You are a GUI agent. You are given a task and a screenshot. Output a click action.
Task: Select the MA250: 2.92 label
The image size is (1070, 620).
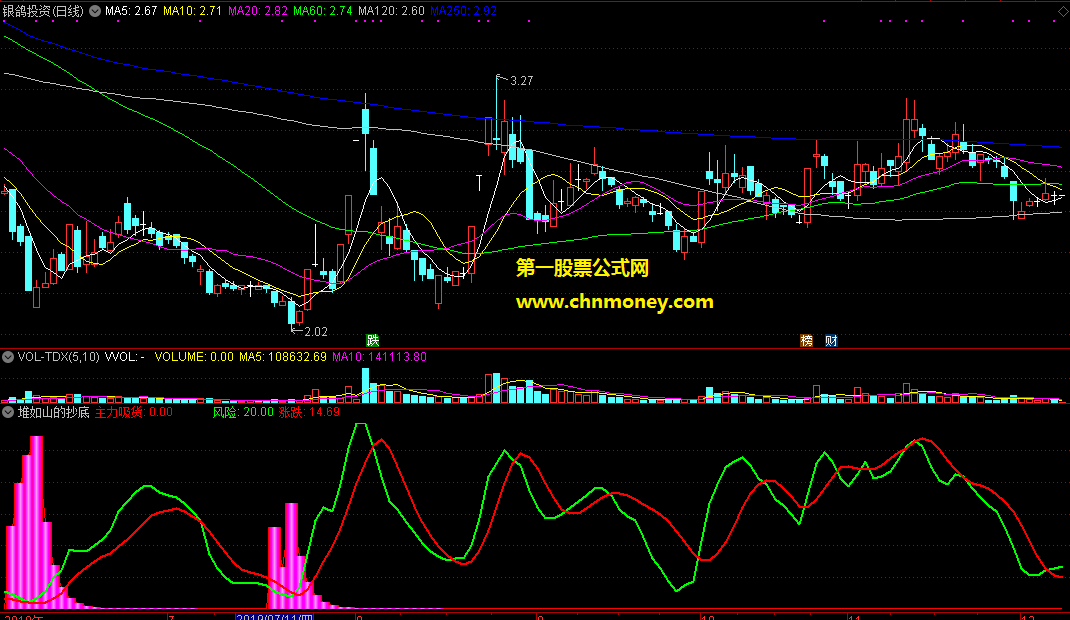point(463,11)
